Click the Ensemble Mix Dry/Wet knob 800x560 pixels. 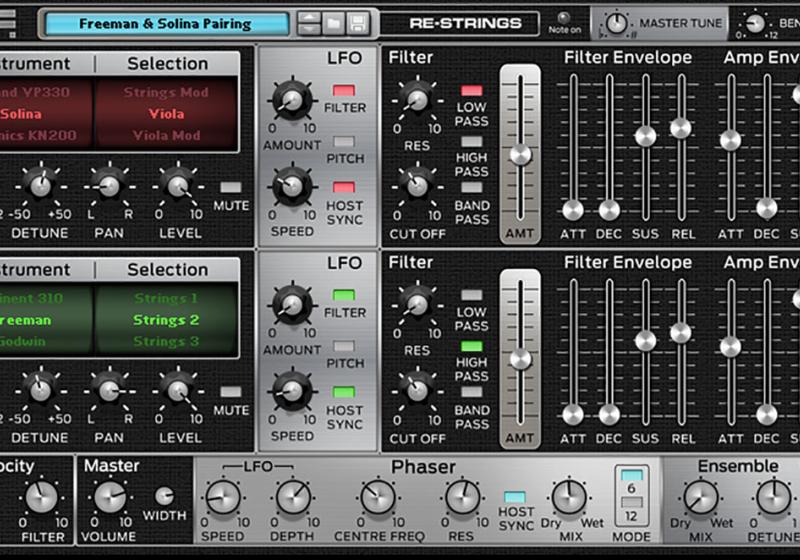point(700,496)
